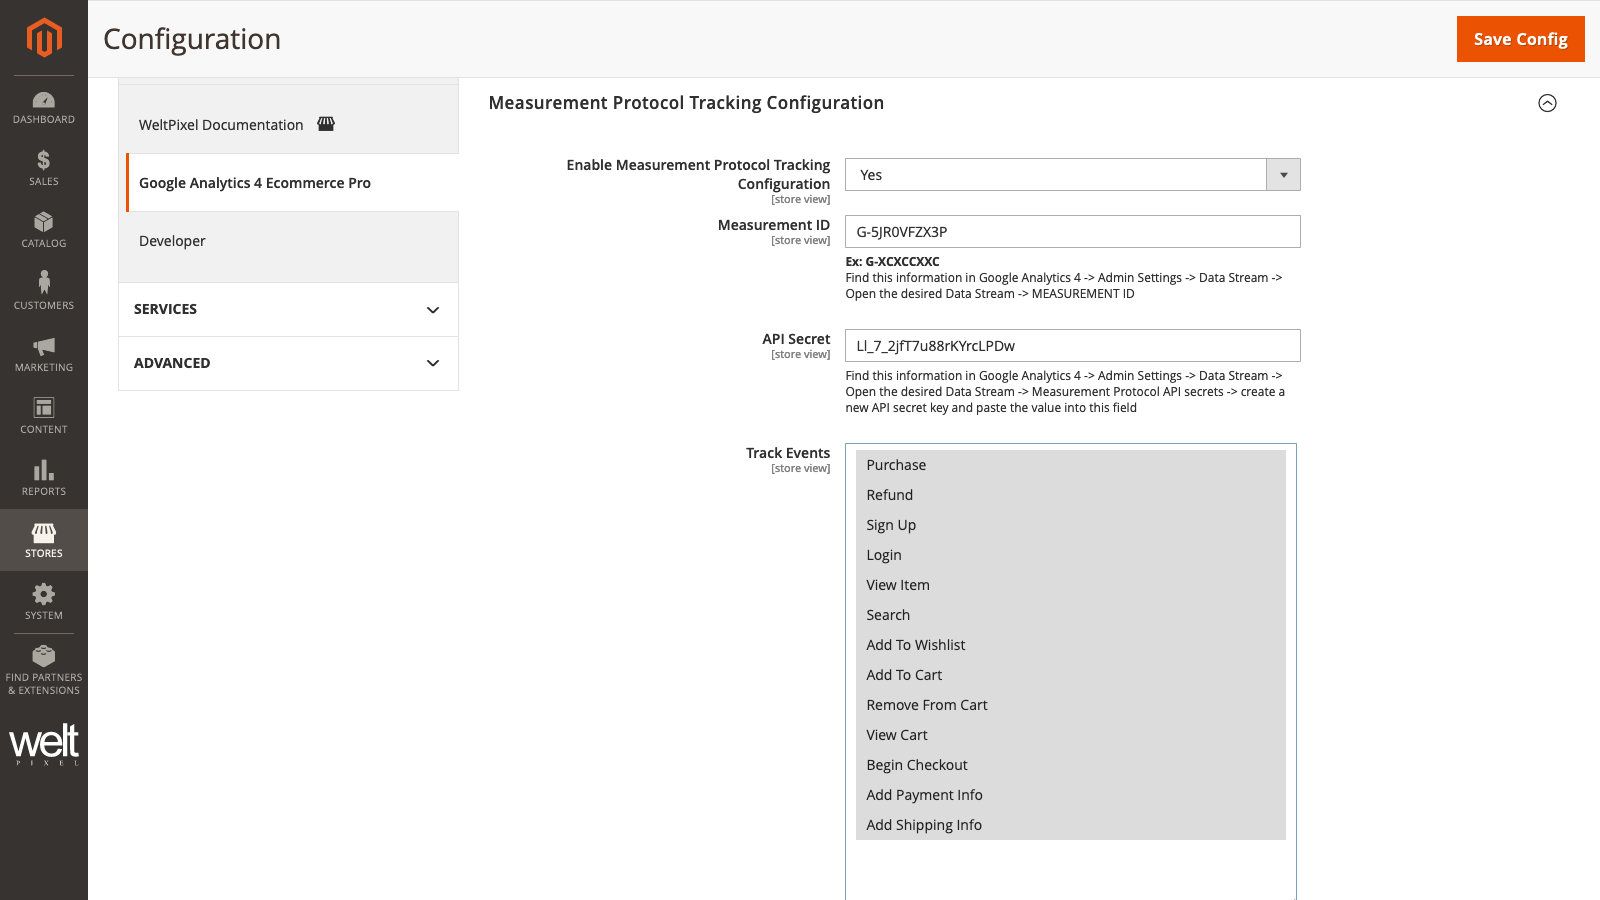Select Add Shipping Info event option
1600x900 pixels.
tap(1070, 825)
